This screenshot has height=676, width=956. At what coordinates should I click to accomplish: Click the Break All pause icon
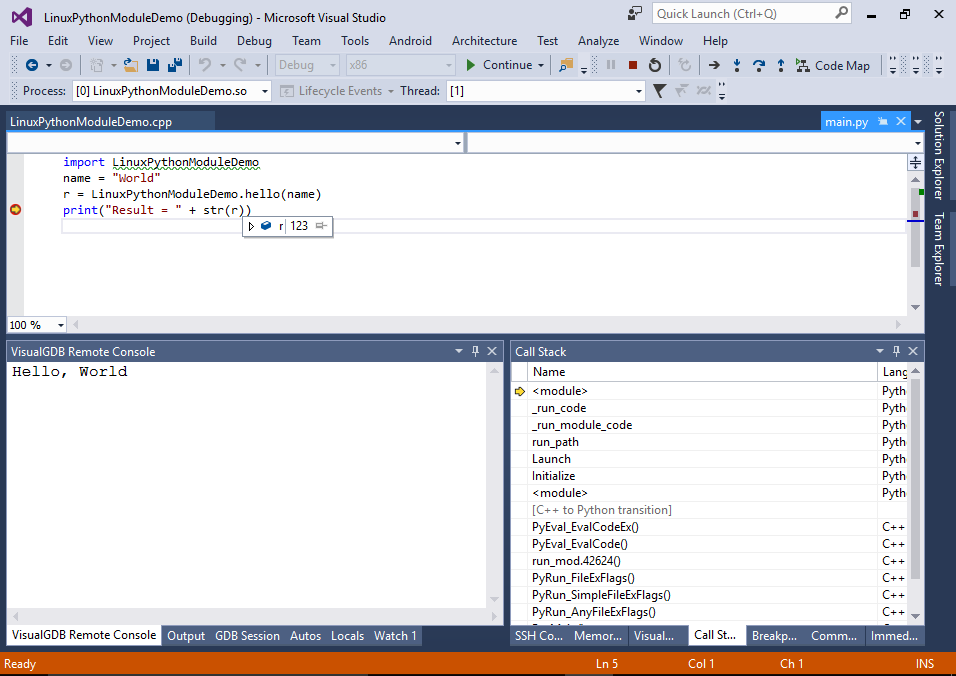point(611,65)
